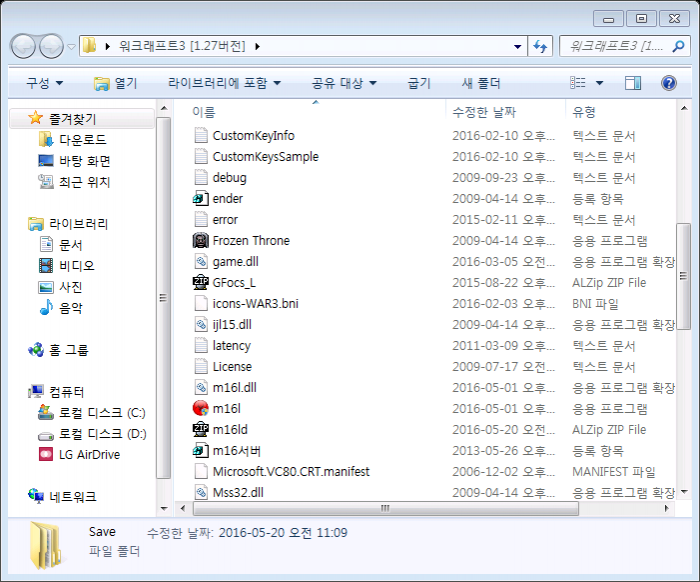
Task: Open 음악 library in sidebar
Action: 61,308
